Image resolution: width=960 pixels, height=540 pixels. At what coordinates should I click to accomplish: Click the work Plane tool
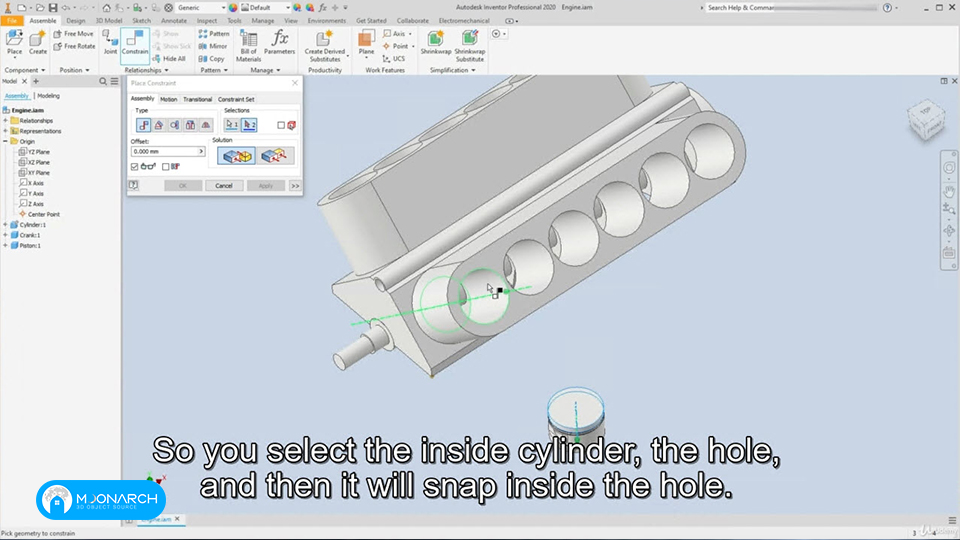366,43
